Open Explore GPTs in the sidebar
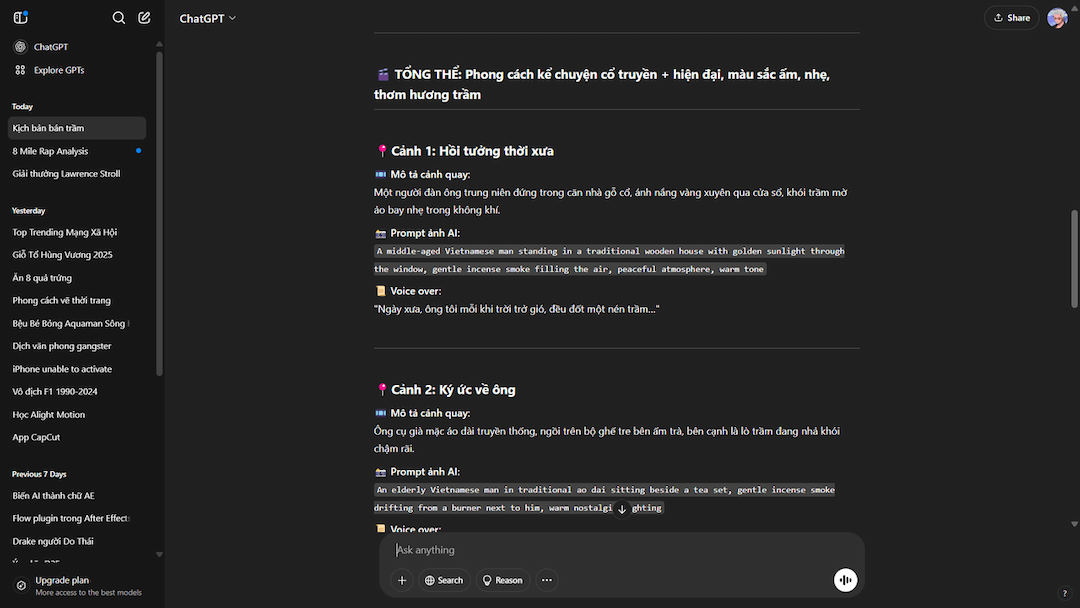Viewport: 1080px width, 608px height. point(59,70)
